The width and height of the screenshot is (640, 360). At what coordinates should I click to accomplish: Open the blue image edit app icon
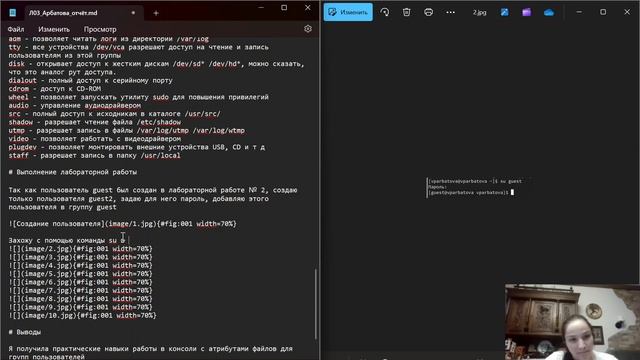(504, 12)
